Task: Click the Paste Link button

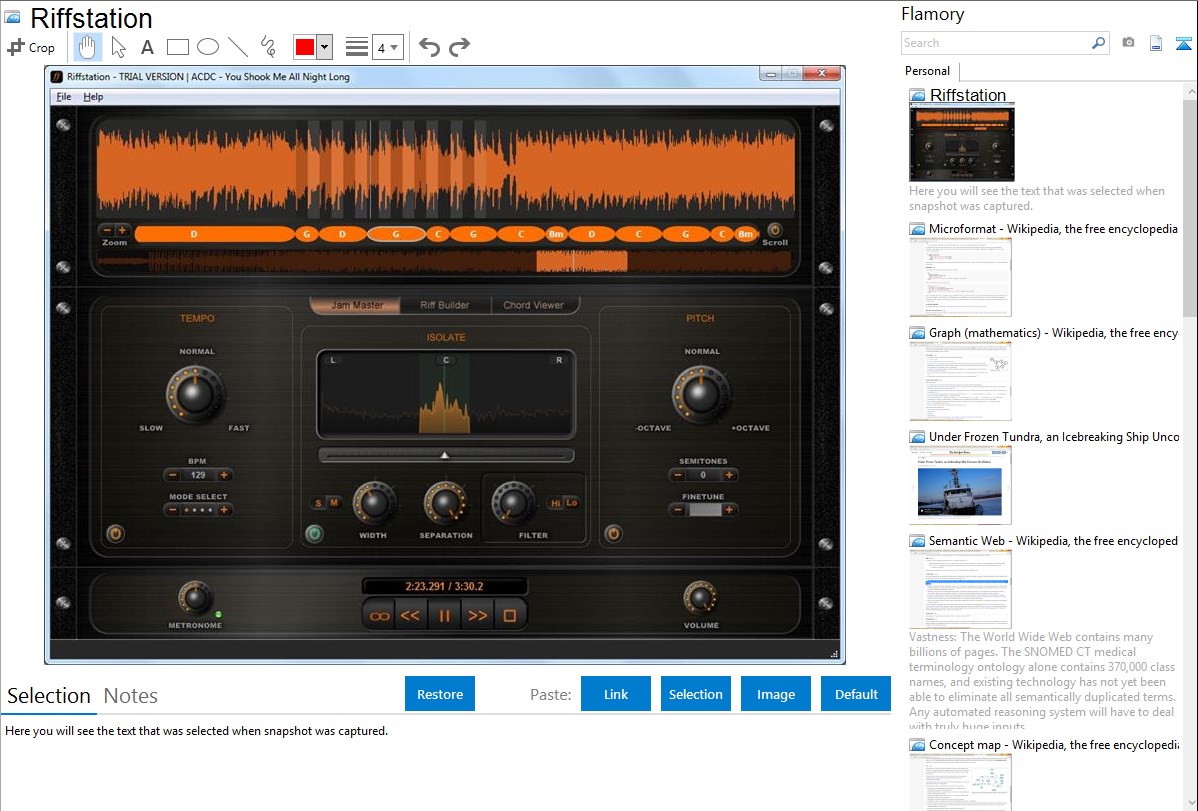Action: (616, 693)
